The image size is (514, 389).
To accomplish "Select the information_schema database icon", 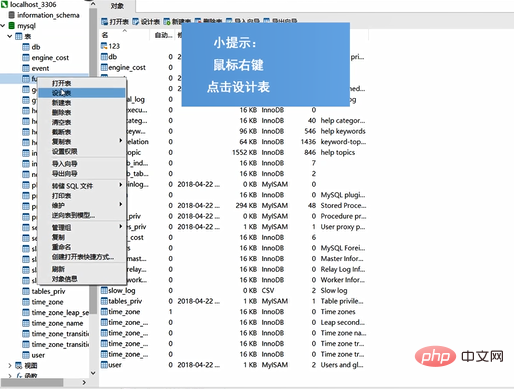I will coord(12,15).
